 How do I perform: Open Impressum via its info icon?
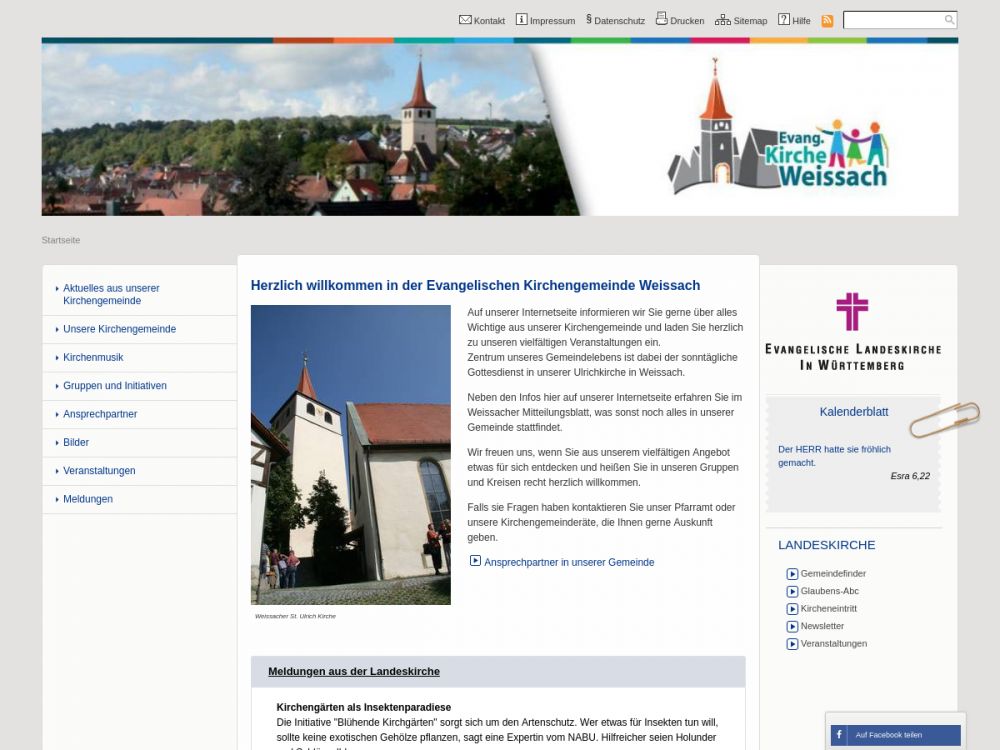pyautogui.click(x=521, y=19)
